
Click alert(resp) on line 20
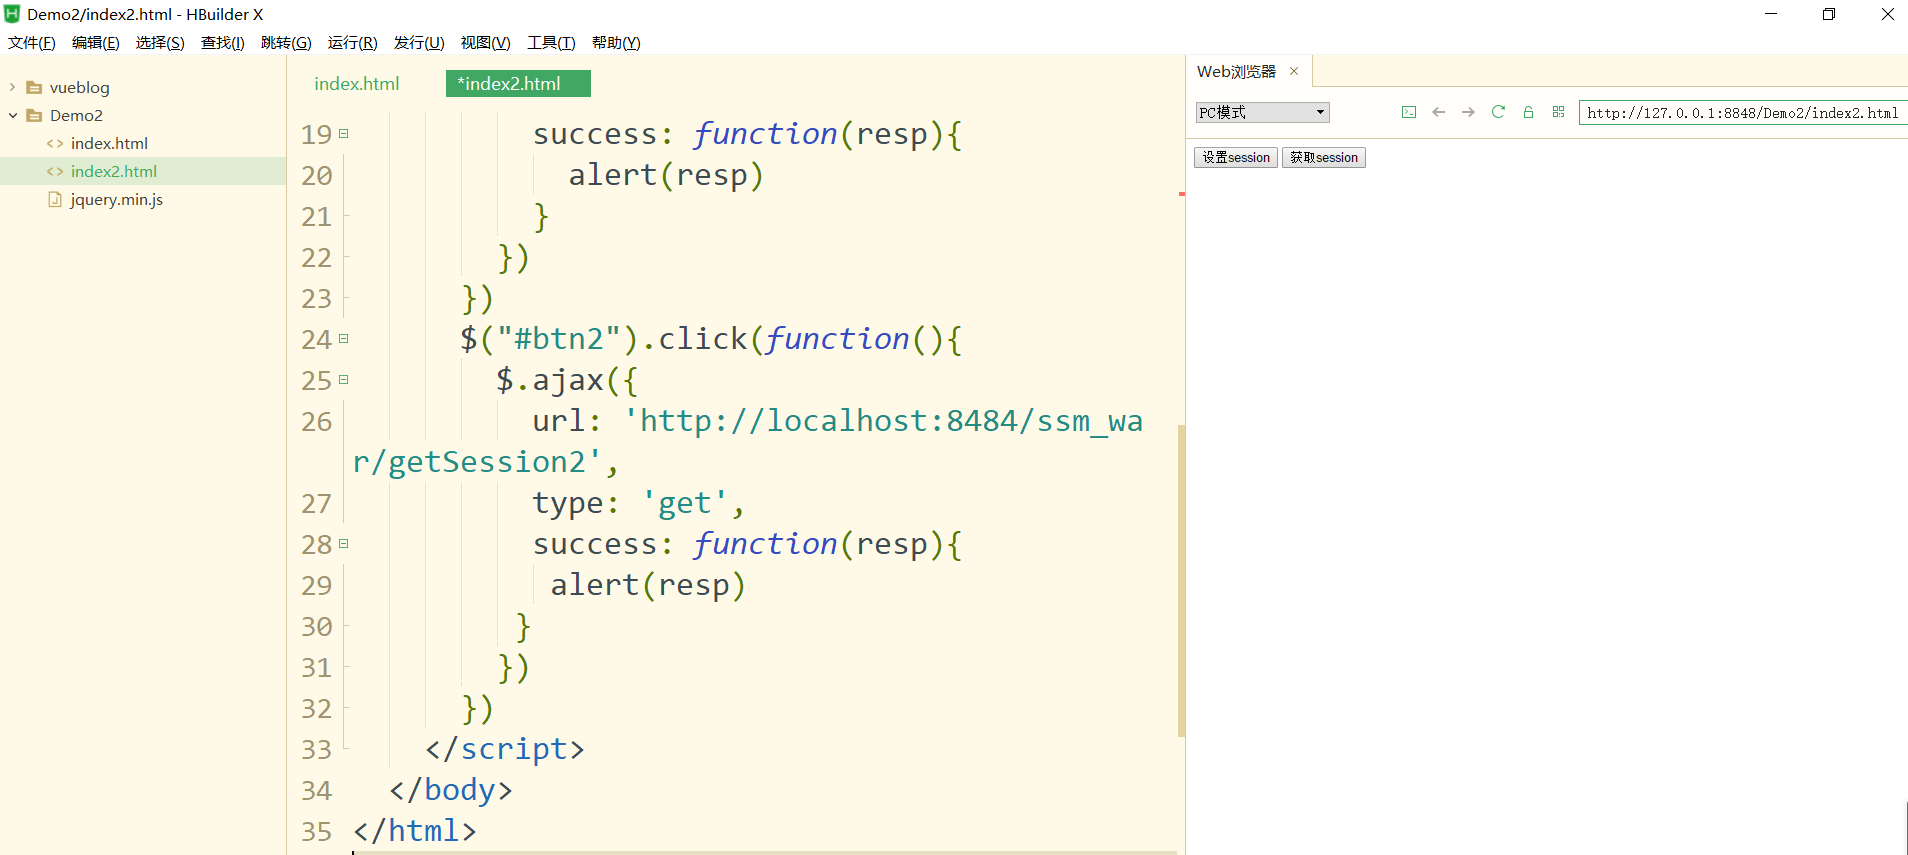click(x=666, y=175)
